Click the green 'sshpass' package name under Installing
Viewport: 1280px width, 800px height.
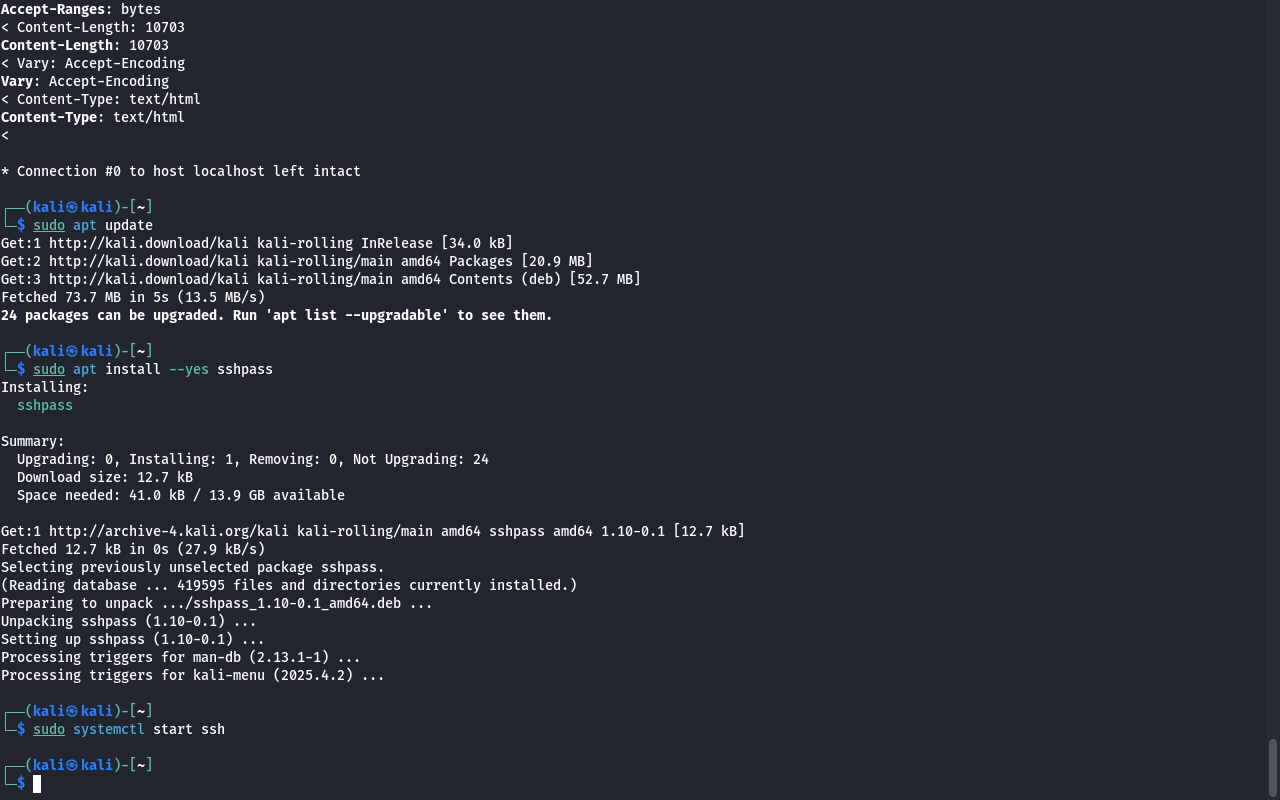click(45, 405)
